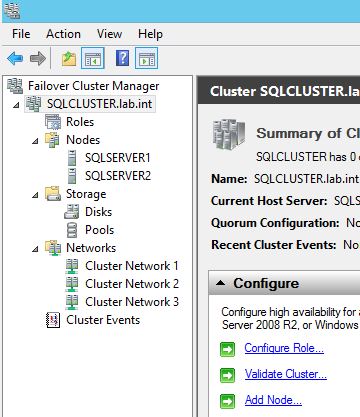Open the Action menu
The image size is (360, 417).
(x=63, y=34)
